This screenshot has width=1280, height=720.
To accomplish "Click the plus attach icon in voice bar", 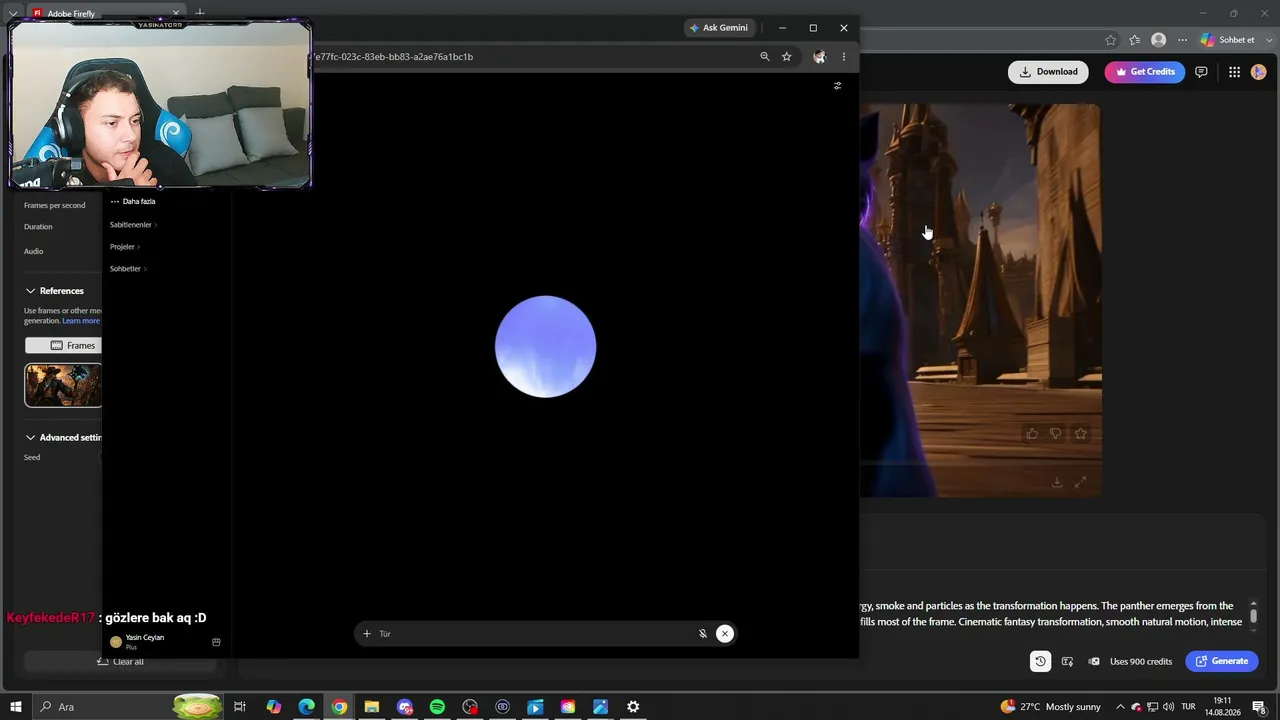I will point(367,634).
